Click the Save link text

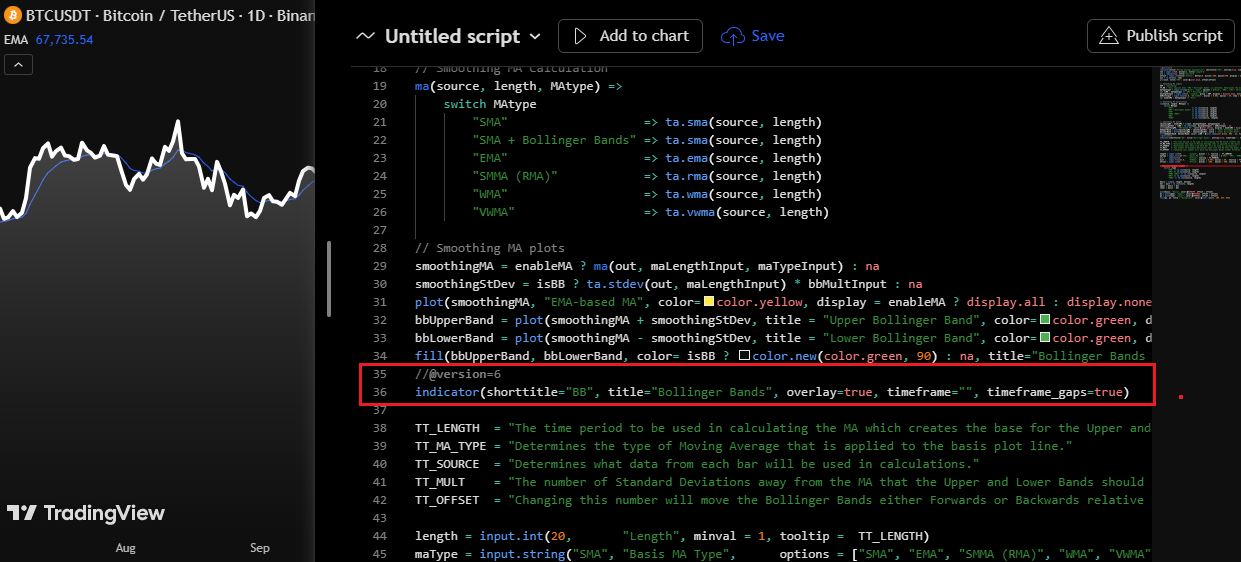(x=768, y=36)
